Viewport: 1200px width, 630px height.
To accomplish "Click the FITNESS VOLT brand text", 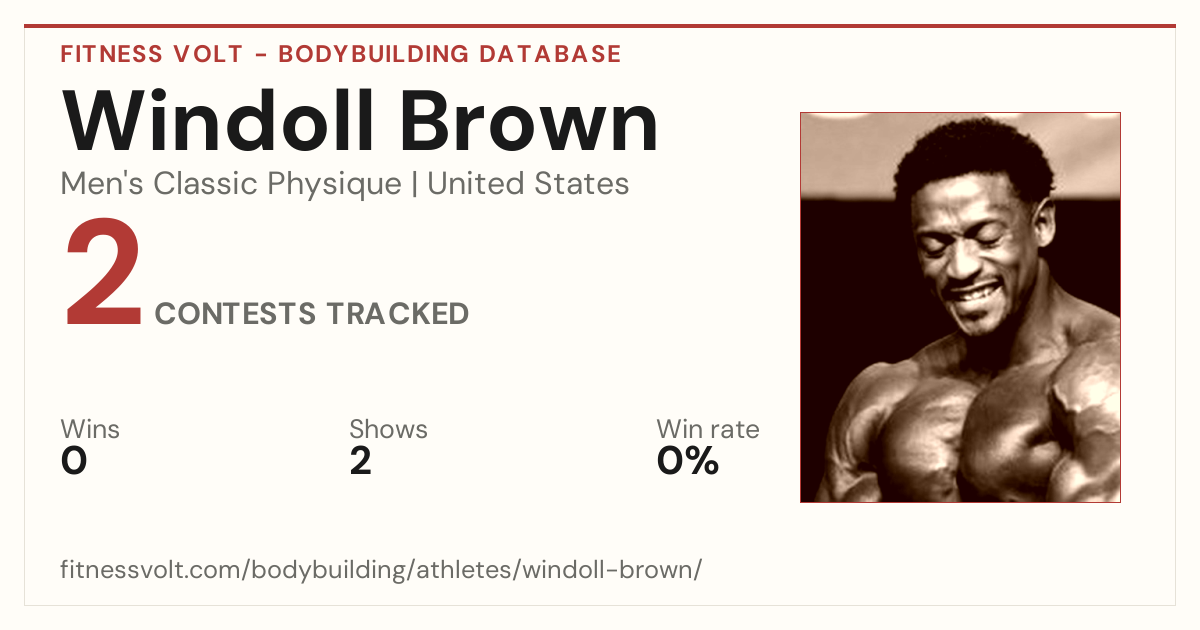I will pos(151,54).
